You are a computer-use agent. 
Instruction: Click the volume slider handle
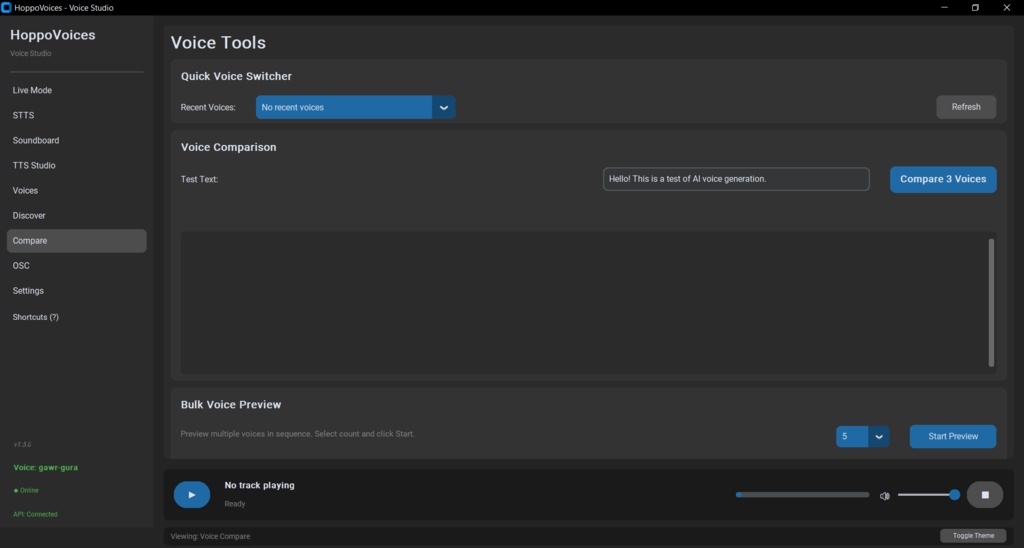954,495
